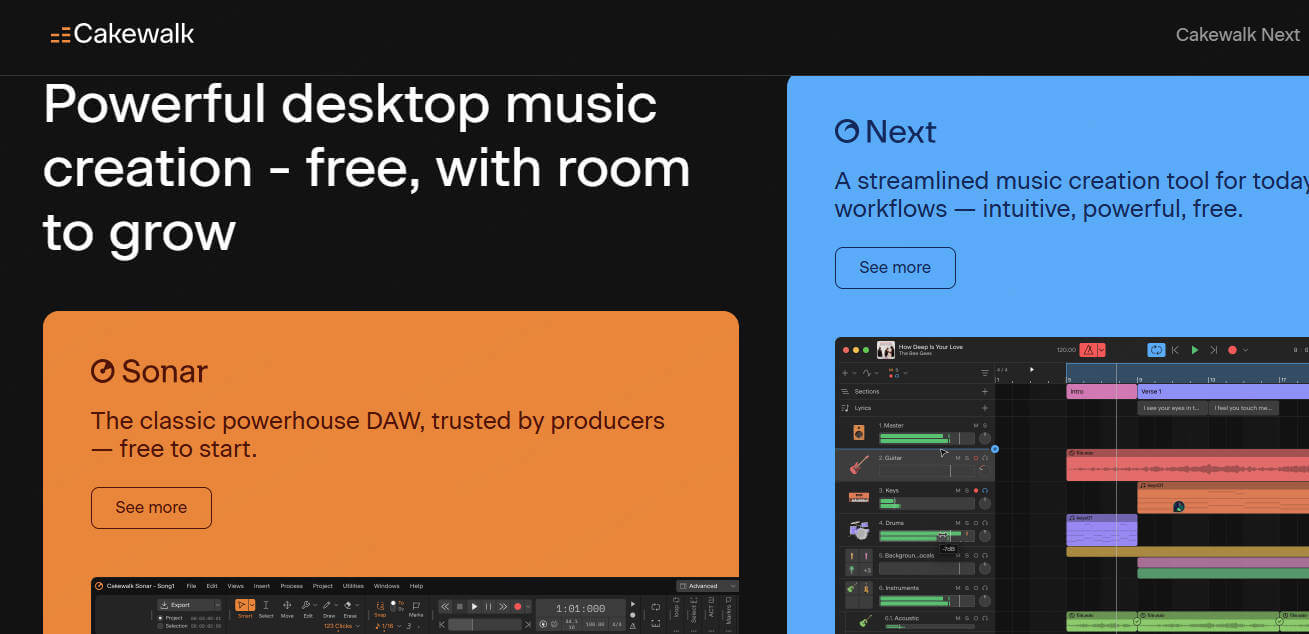Click See more under Next
Screen dimensions: 1309x634
click(x=895, y=267)
